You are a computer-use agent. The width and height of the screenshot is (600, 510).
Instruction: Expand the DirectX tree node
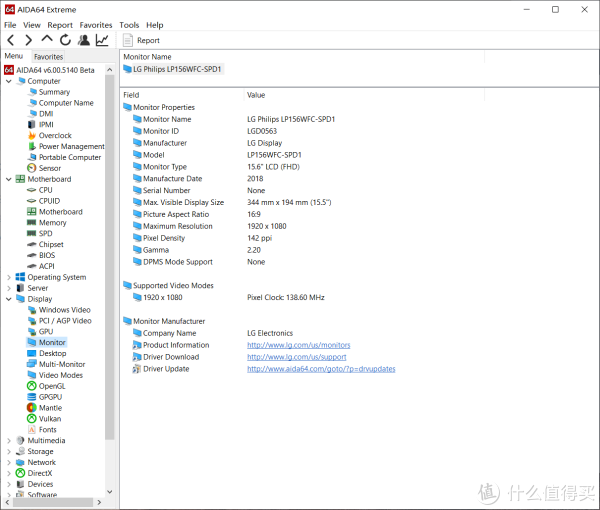click(9, 473)
